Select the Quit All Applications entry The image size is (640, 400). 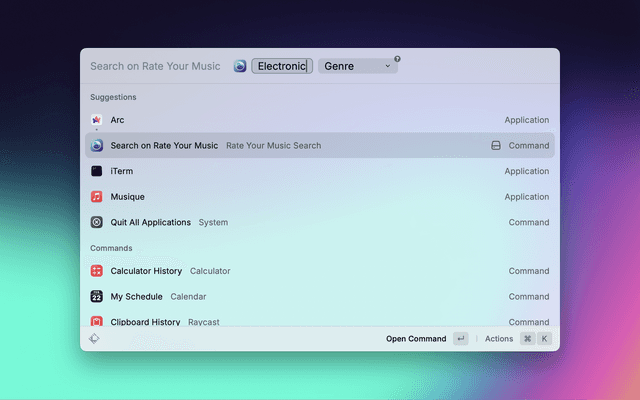[300, 222]
